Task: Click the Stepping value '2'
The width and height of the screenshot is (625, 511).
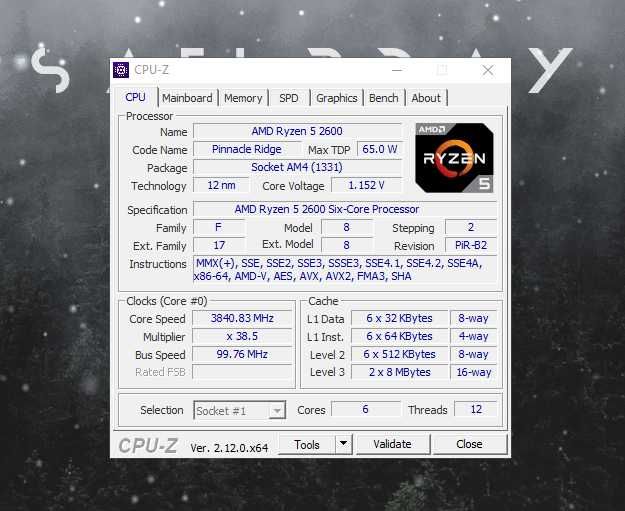Action: pos(471,227)
